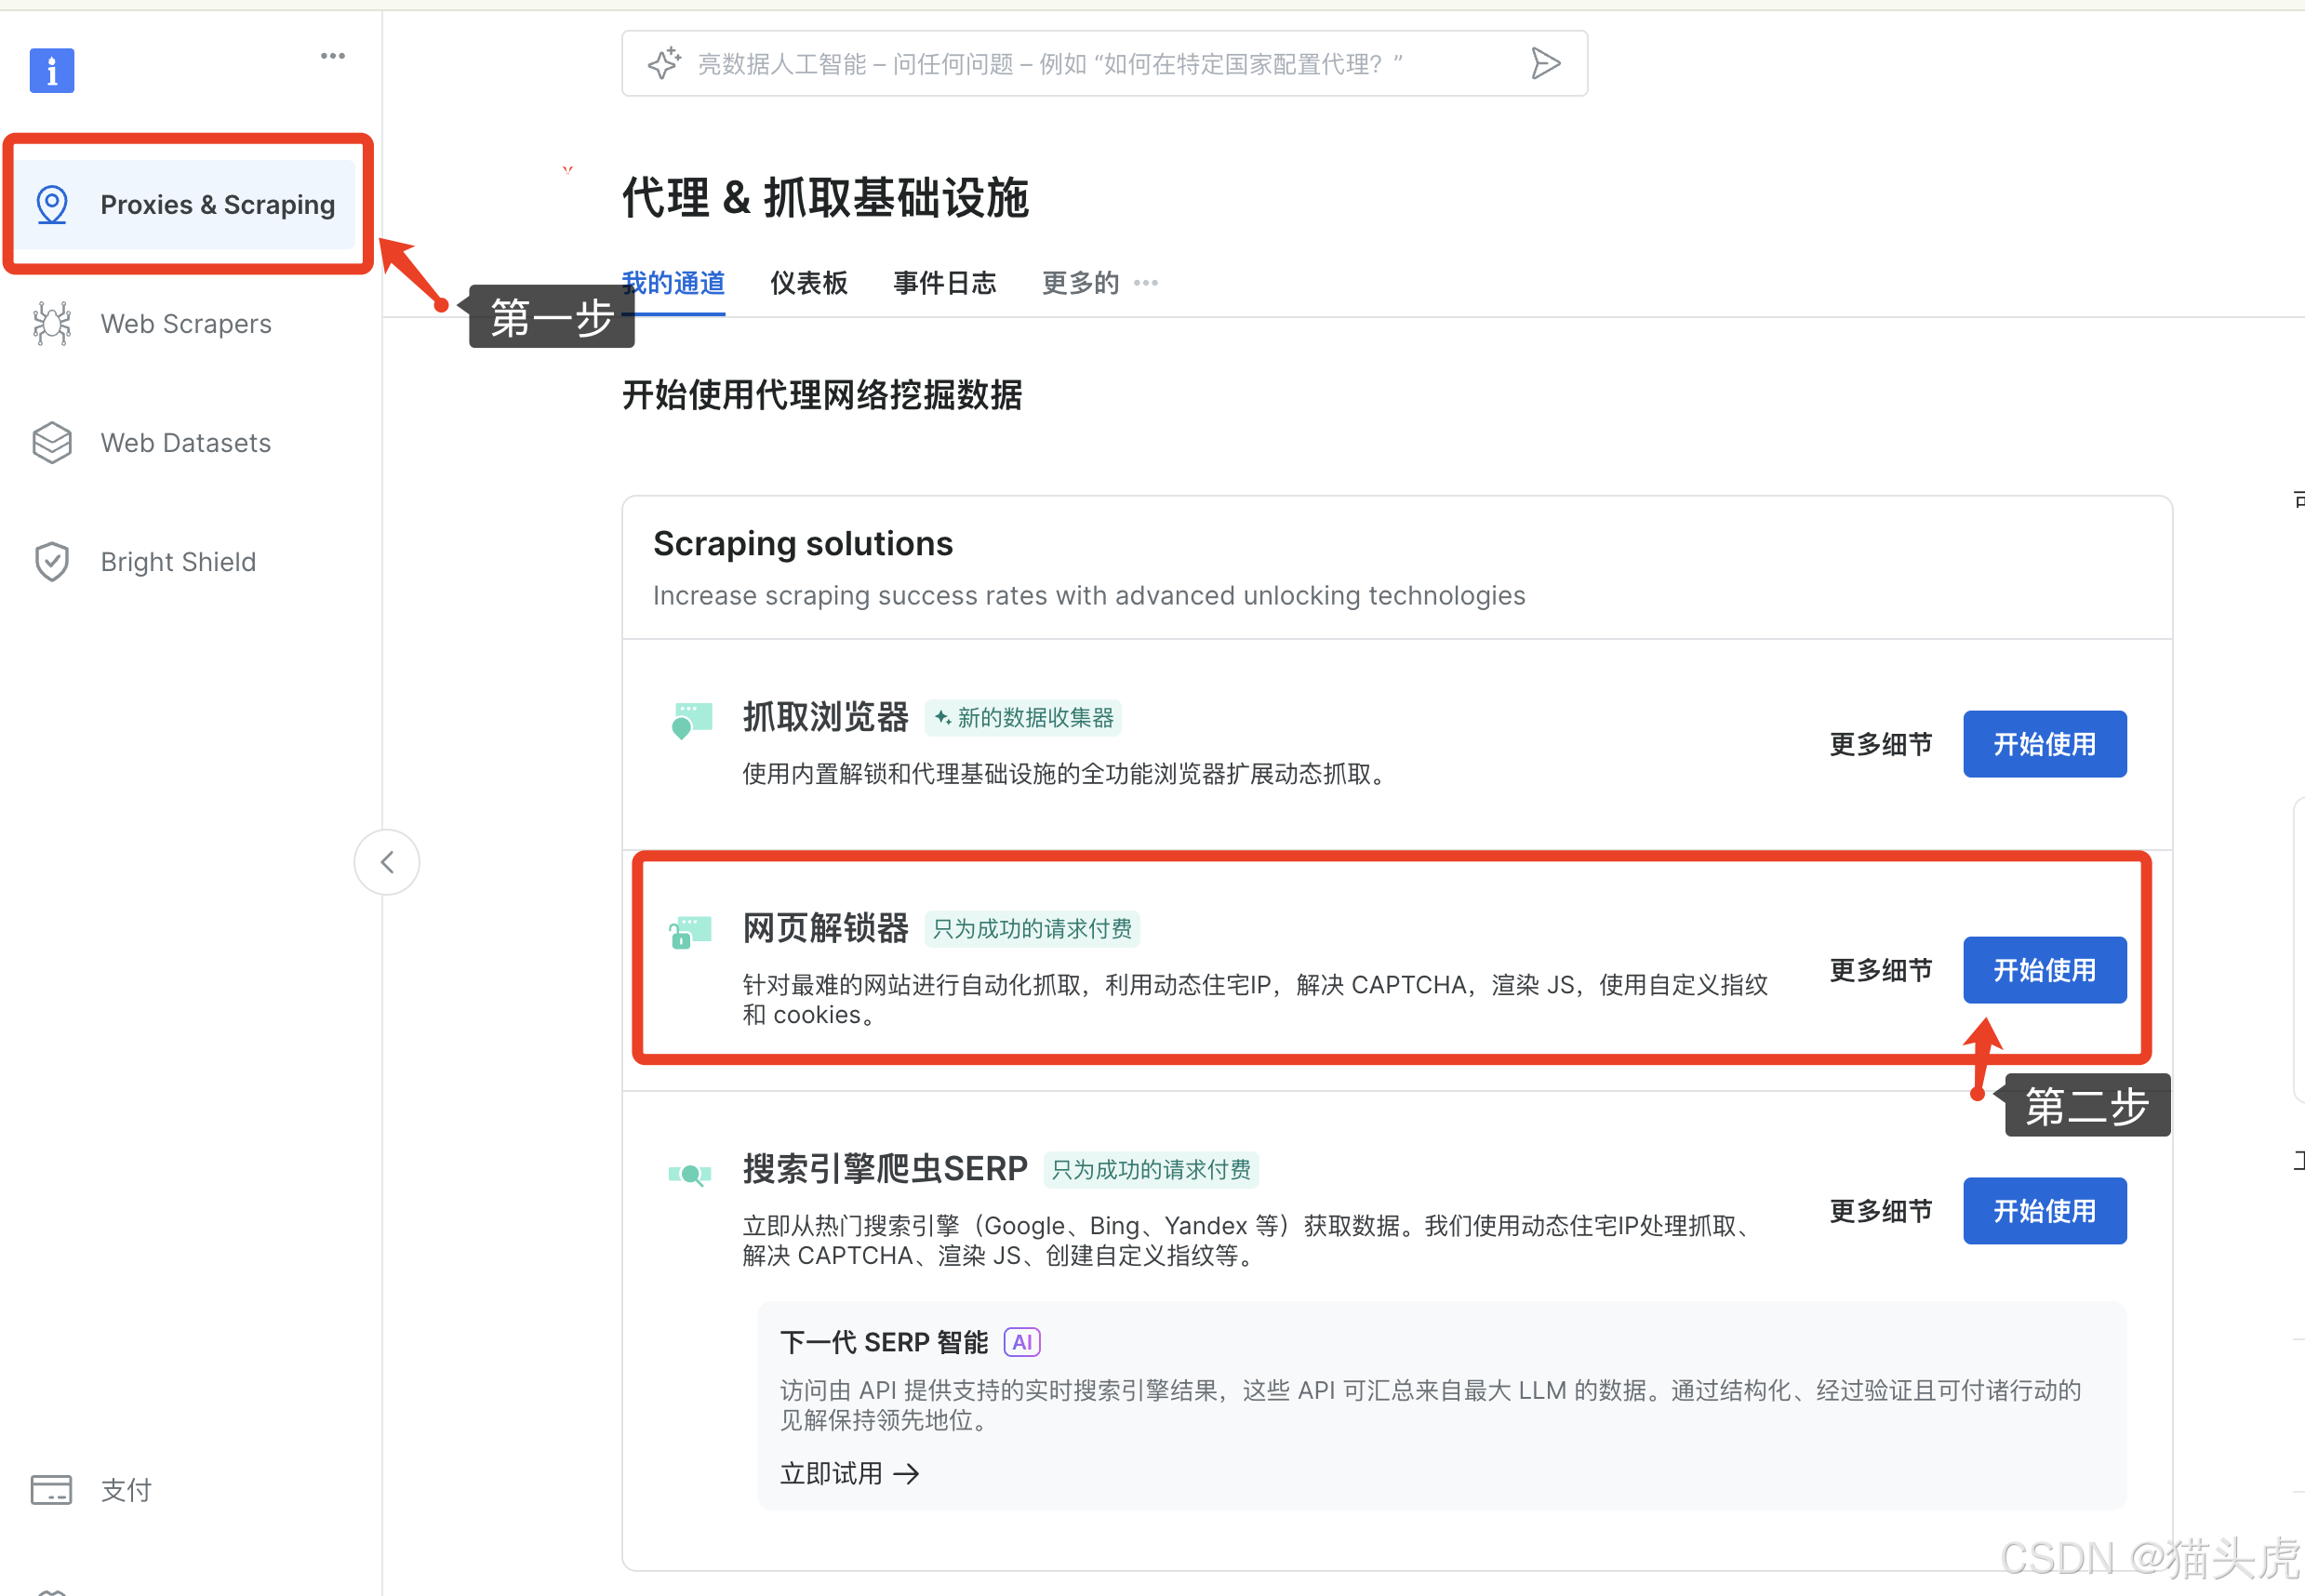Click 开始使用 for 网页解锁器
Viewport: 2305px width, 1596px height.
point(2044,969)
